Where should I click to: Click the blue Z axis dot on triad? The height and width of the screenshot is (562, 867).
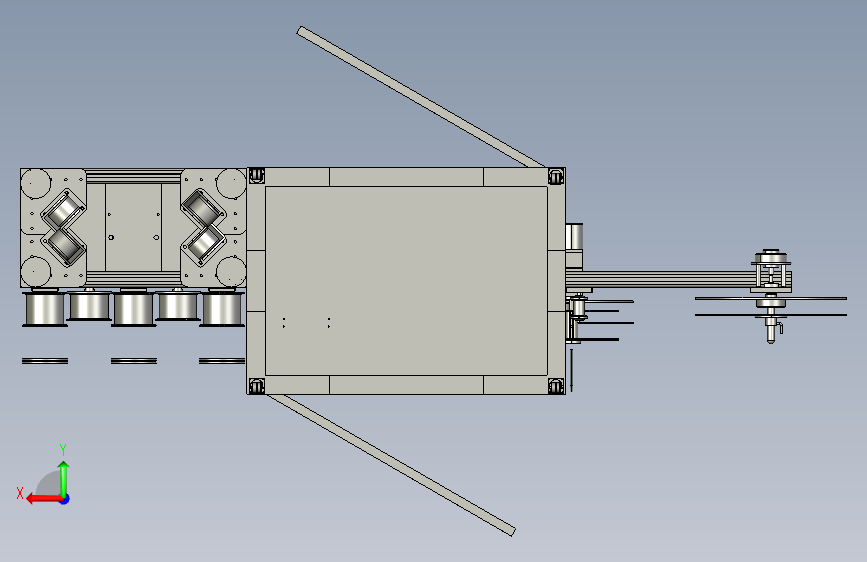point(65,499)
